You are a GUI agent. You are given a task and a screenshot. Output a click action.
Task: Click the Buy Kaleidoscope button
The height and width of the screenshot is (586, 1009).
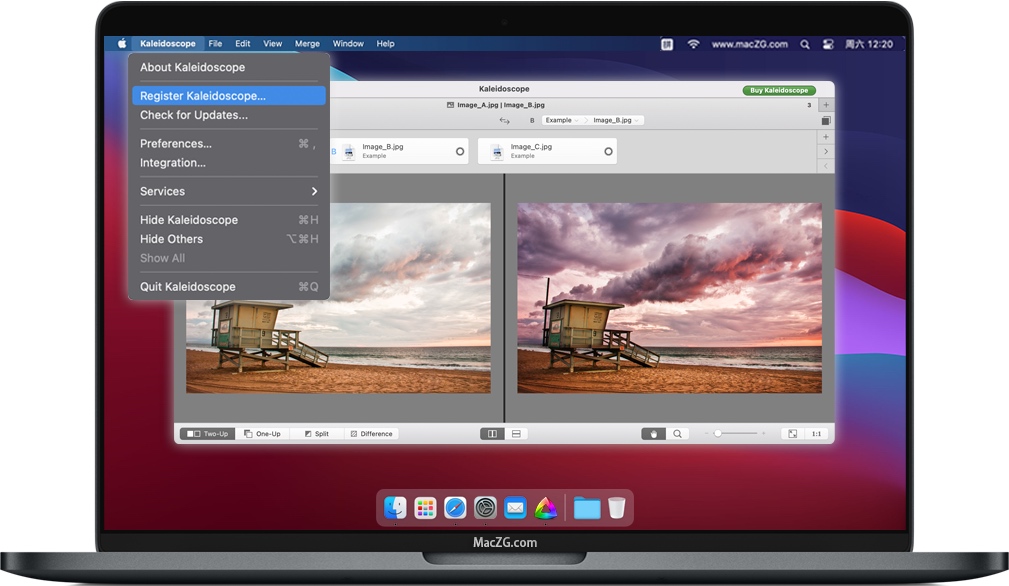tap(779, 91)
